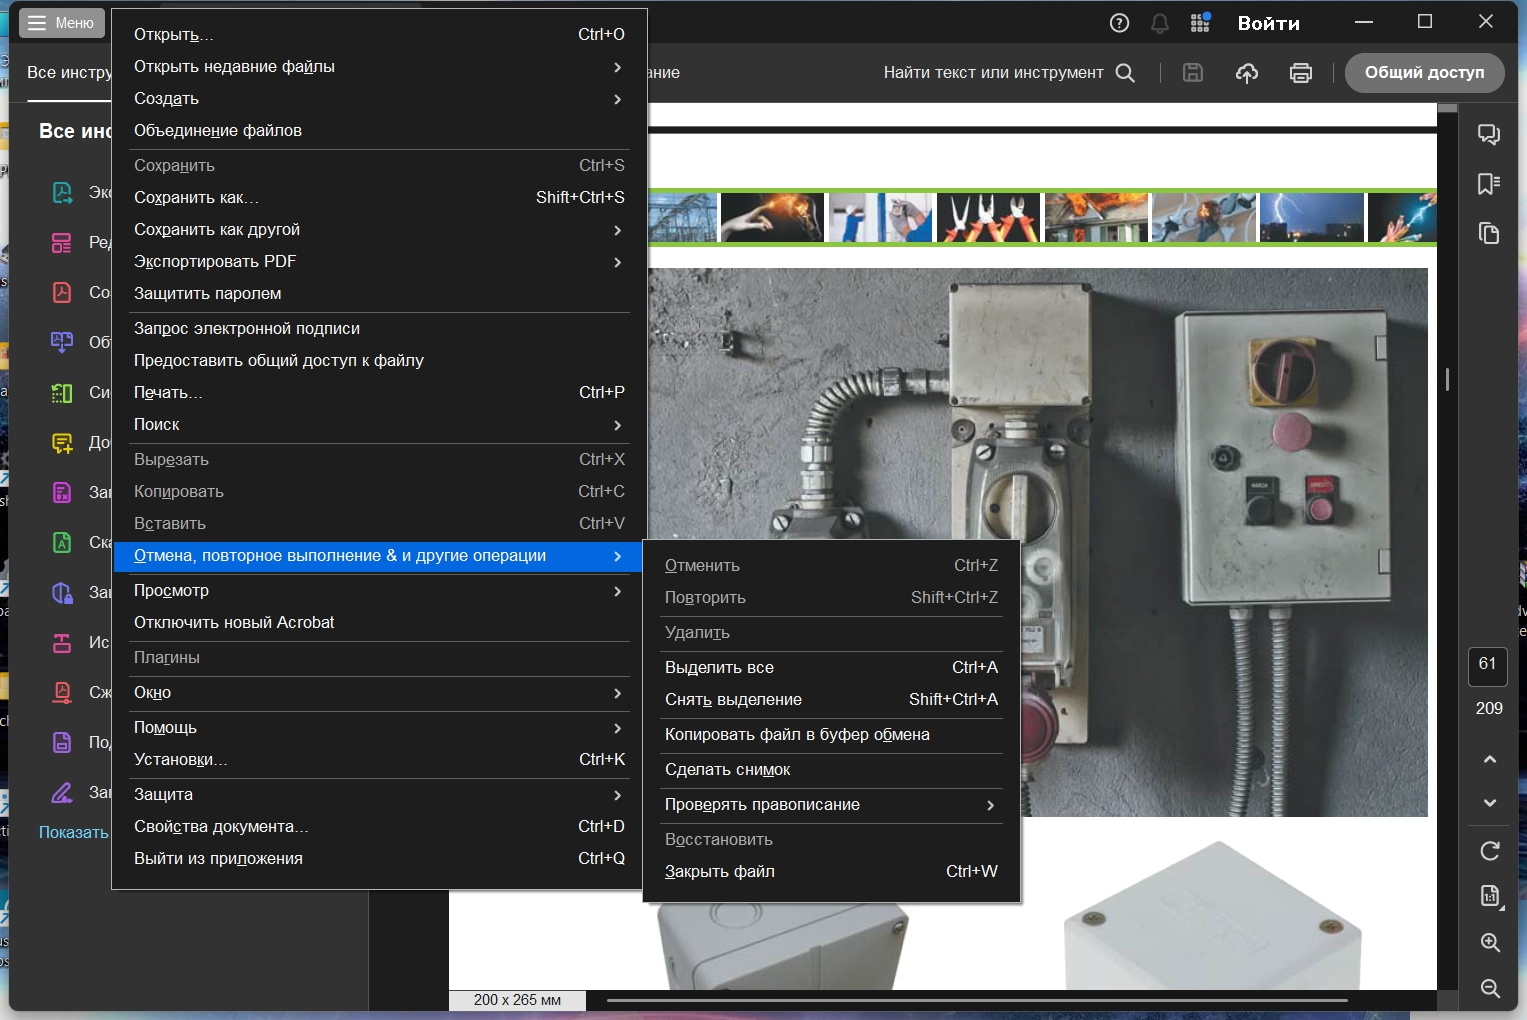Open the bookmarks panel icon
Screen dimensions: 1527x1020
pos(1489,184)
